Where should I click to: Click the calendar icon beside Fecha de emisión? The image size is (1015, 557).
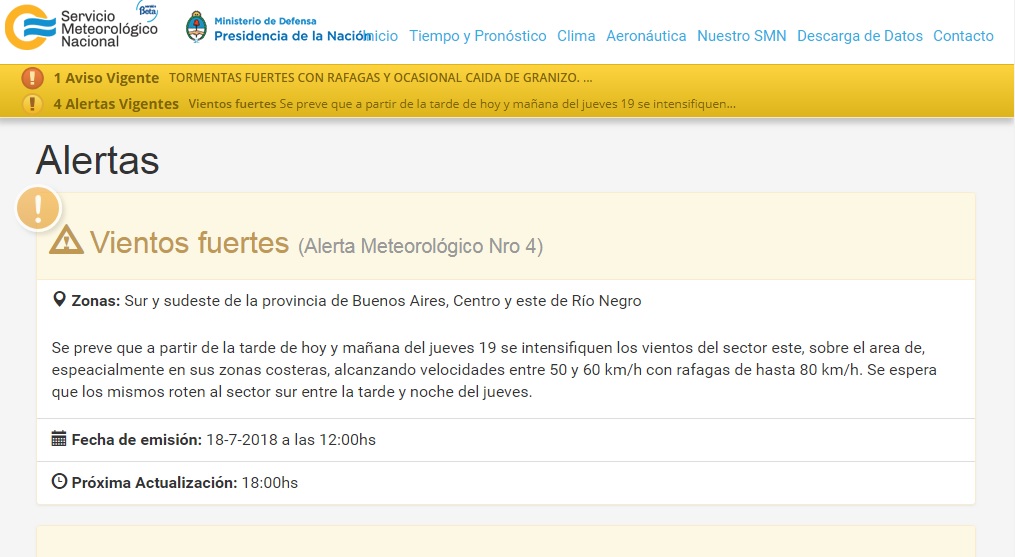[59, 439]
